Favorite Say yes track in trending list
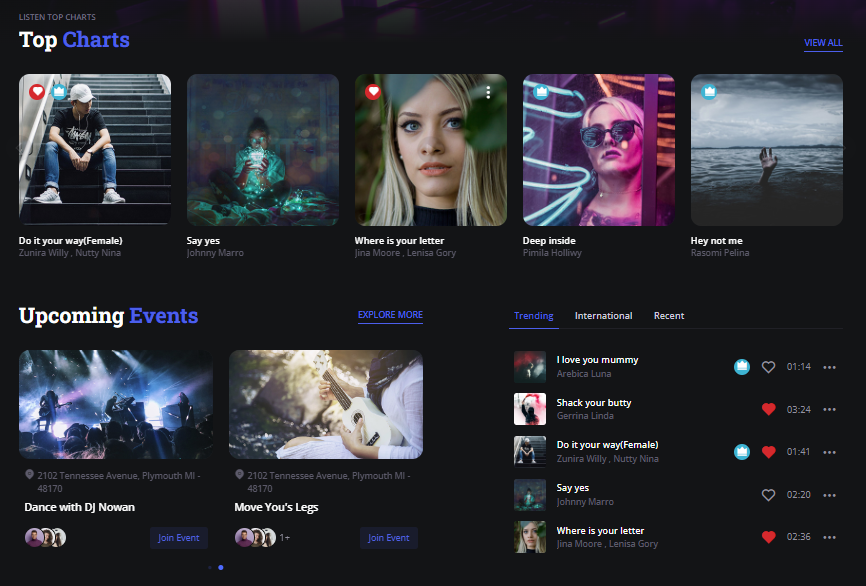The height and width of the screenshot is (586, 866). 768,495
